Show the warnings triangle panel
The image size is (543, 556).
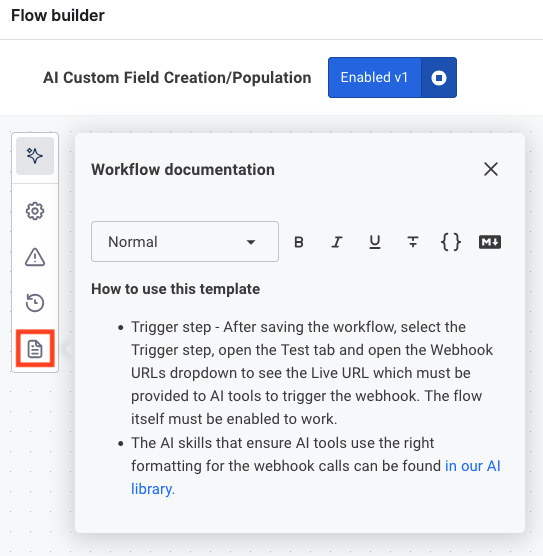click(x=35, y=257)
